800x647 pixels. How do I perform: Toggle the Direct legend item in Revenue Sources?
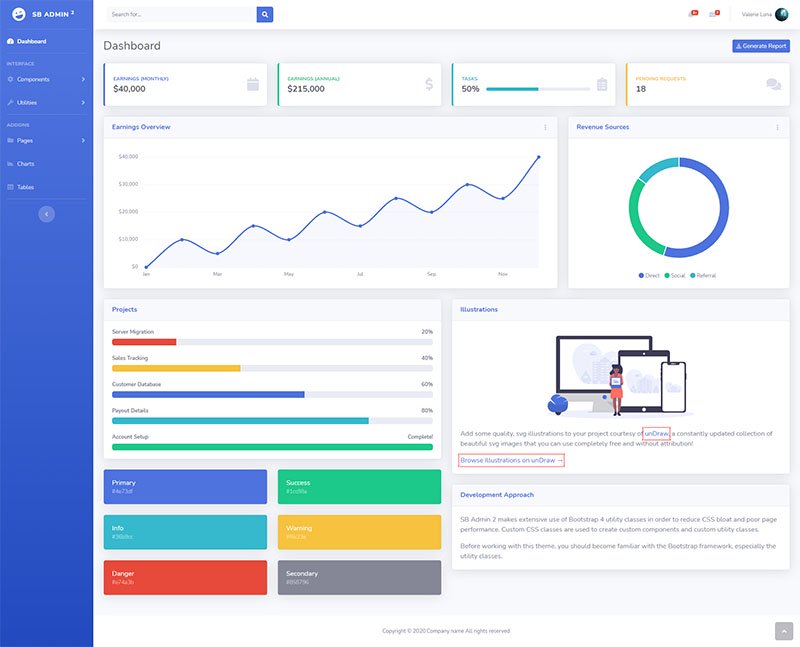pos(649,275)
